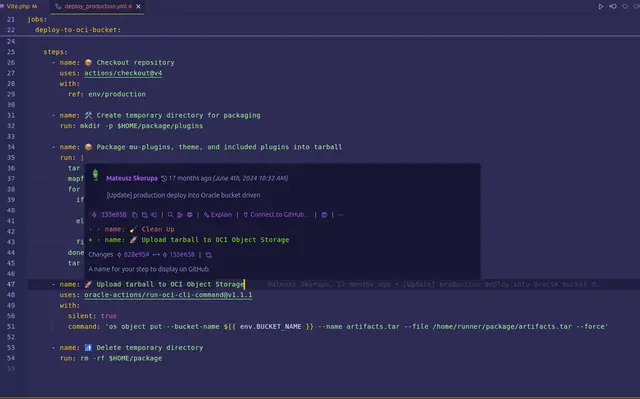640x399 pixels.
Task: Click the date '(June 4th, 2024 10:32 AM)'
Action: pyautogui.click(x=250, y=178)
